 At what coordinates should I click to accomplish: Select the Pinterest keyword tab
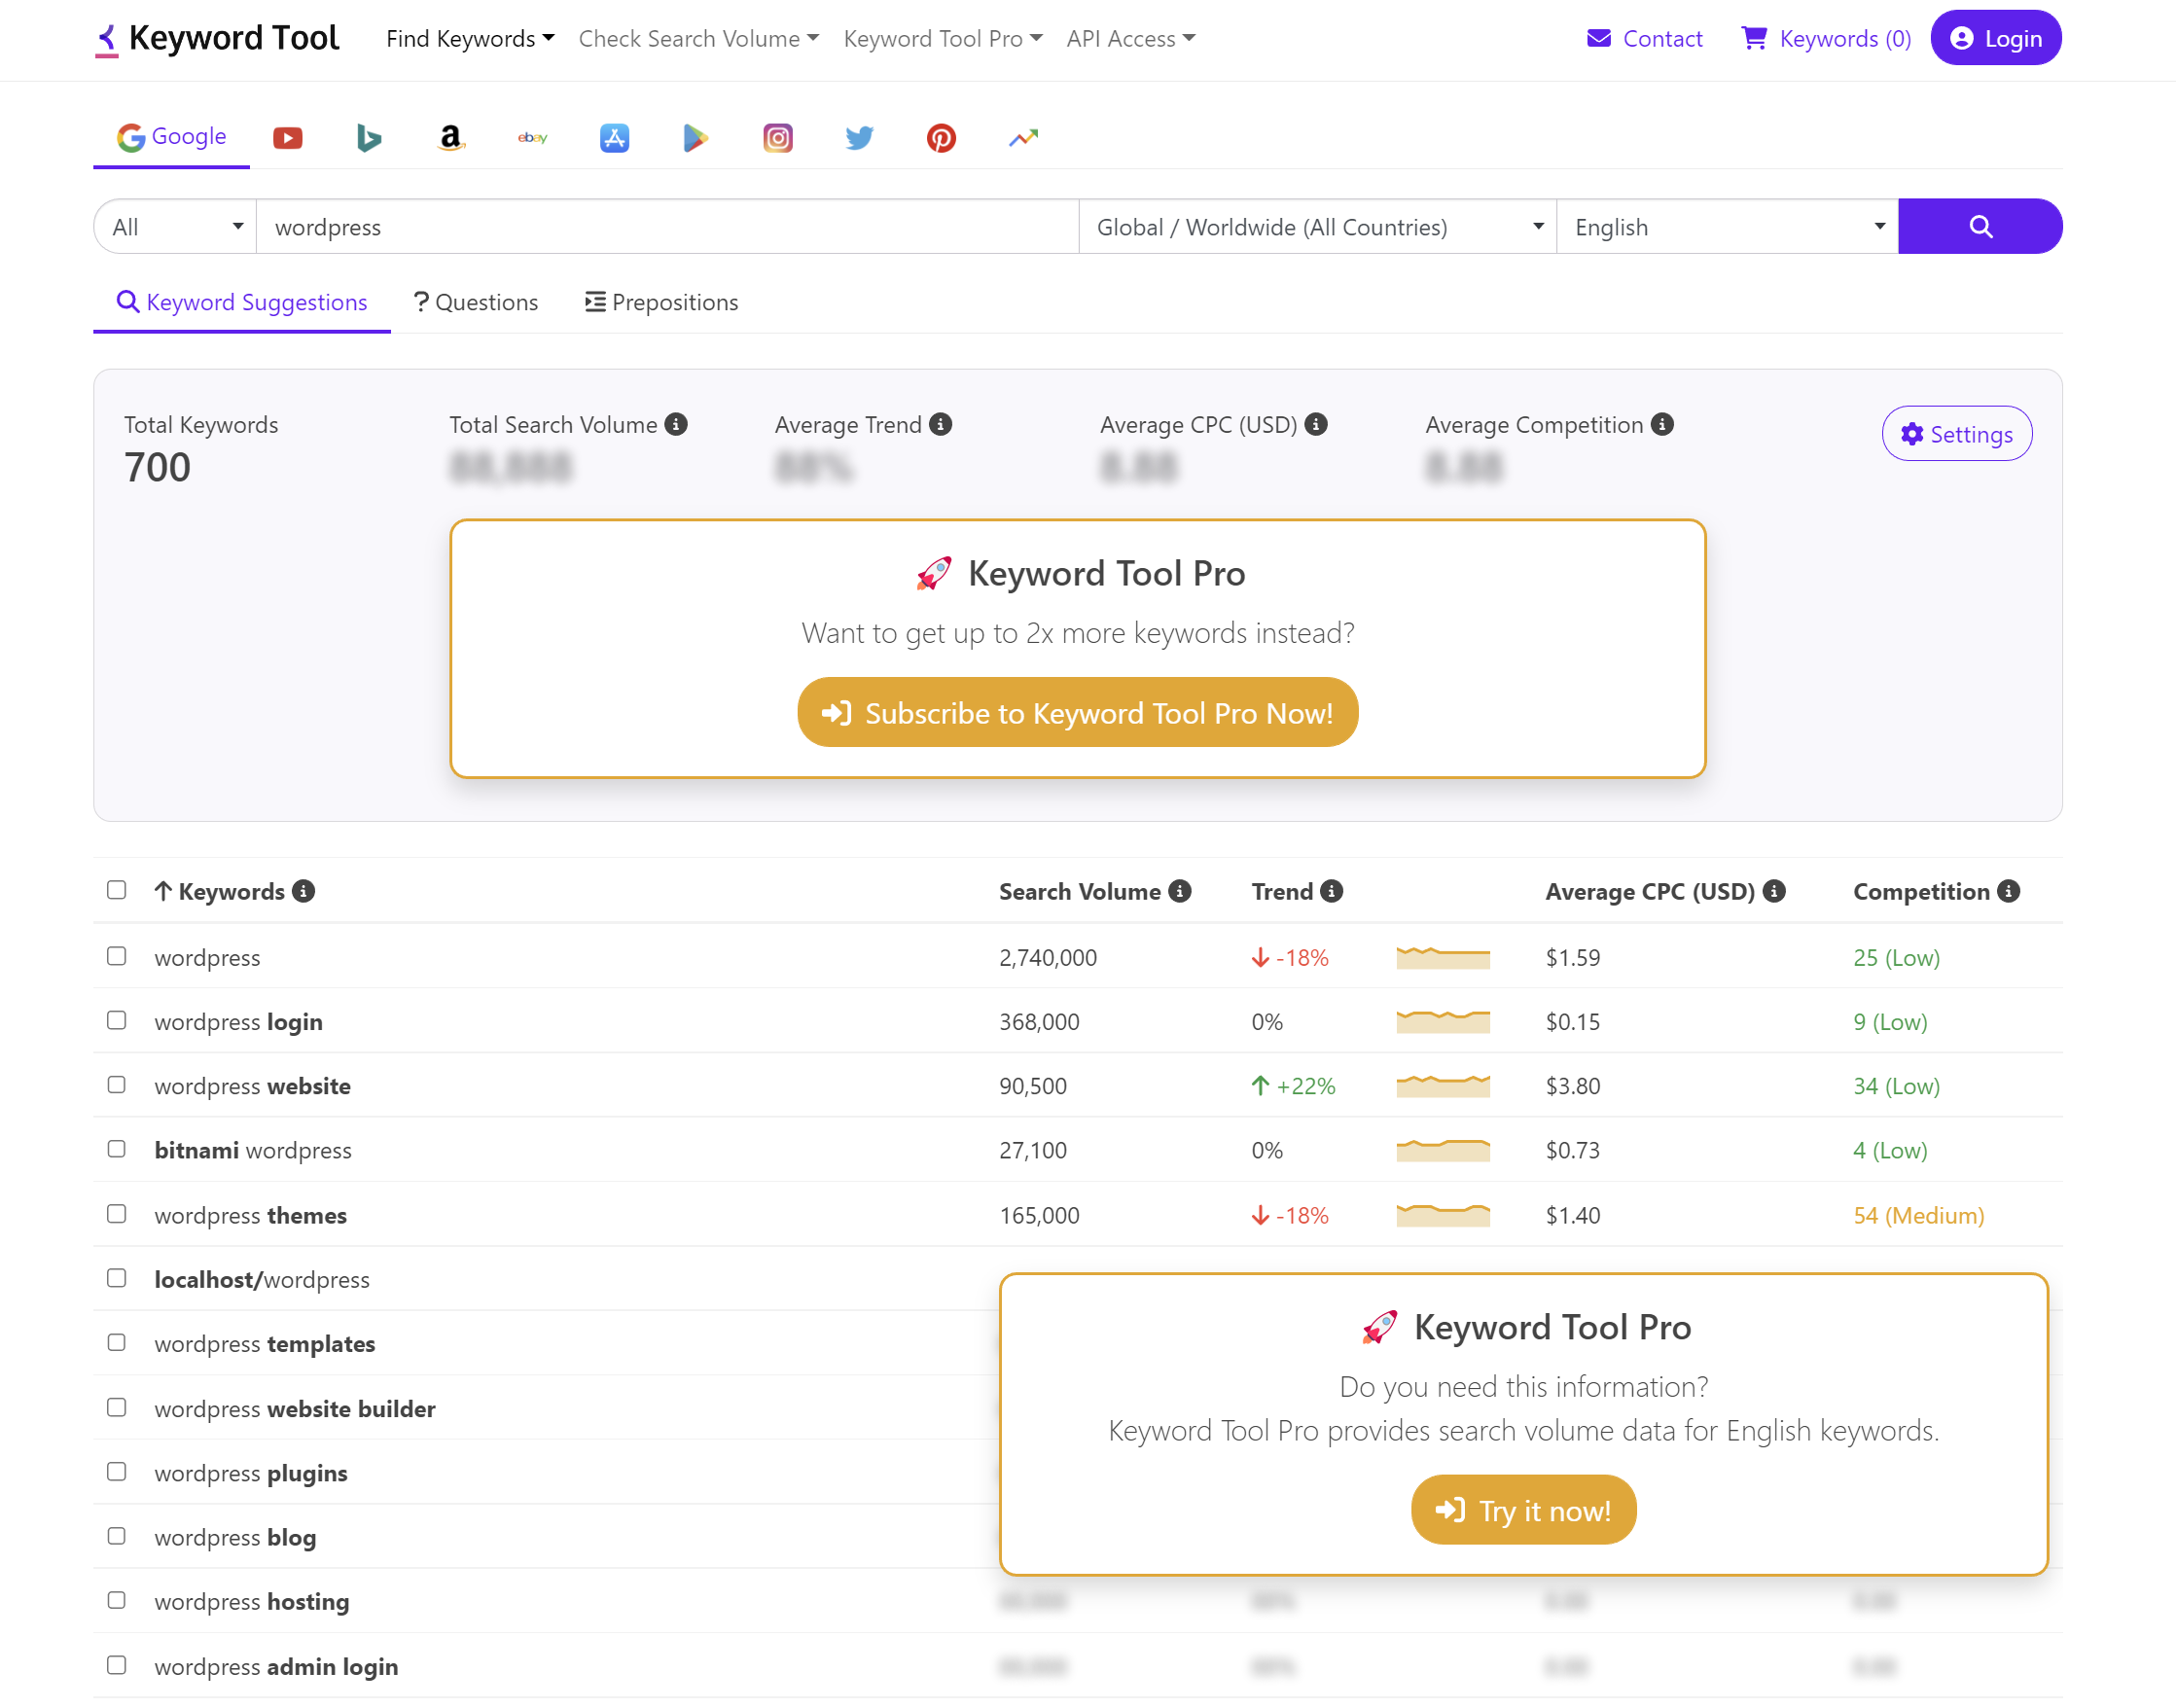pyautogui.click(x=941, y=137)
